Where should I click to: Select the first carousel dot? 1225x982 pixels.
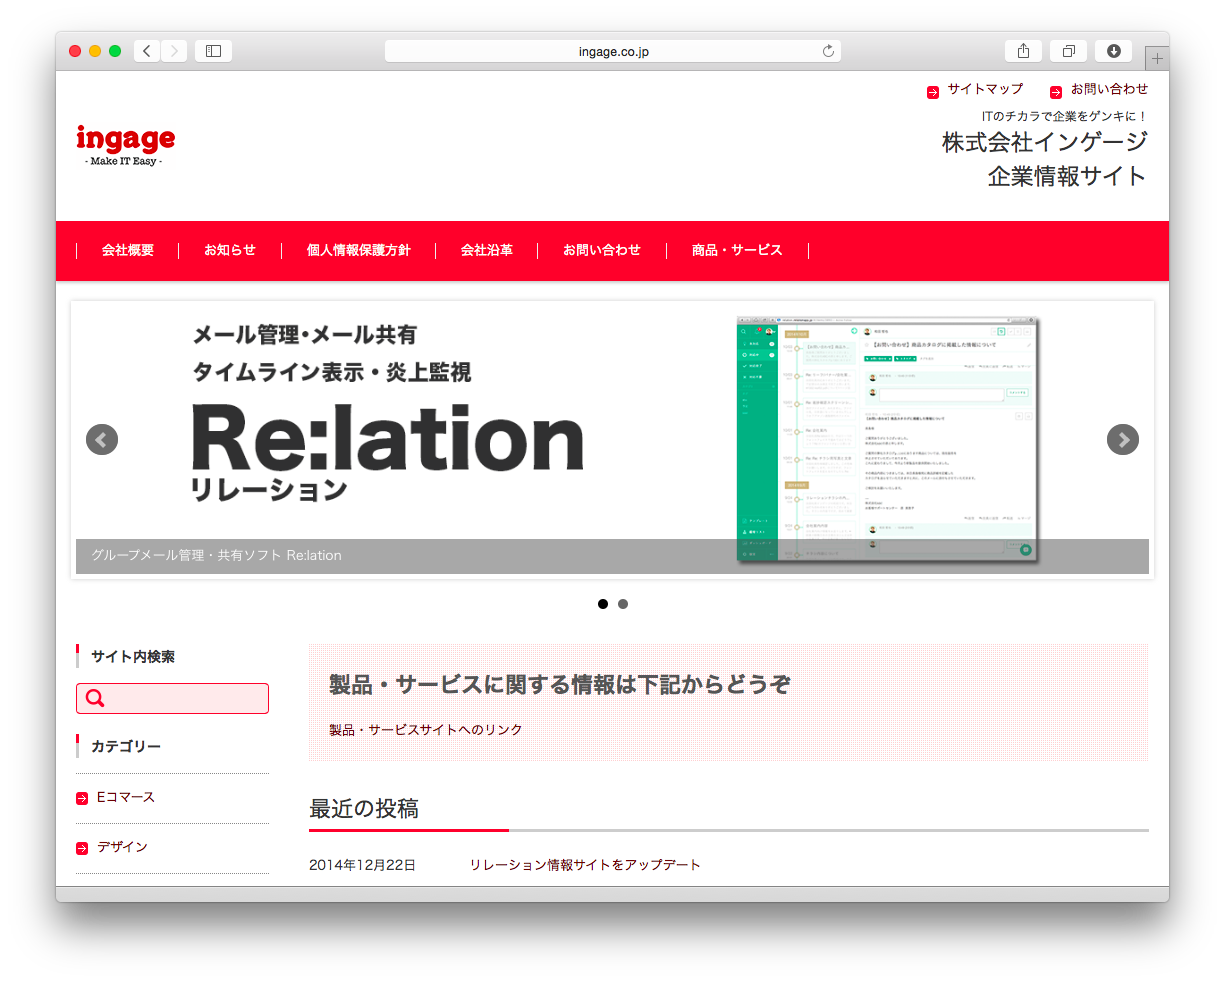[603, 604]
